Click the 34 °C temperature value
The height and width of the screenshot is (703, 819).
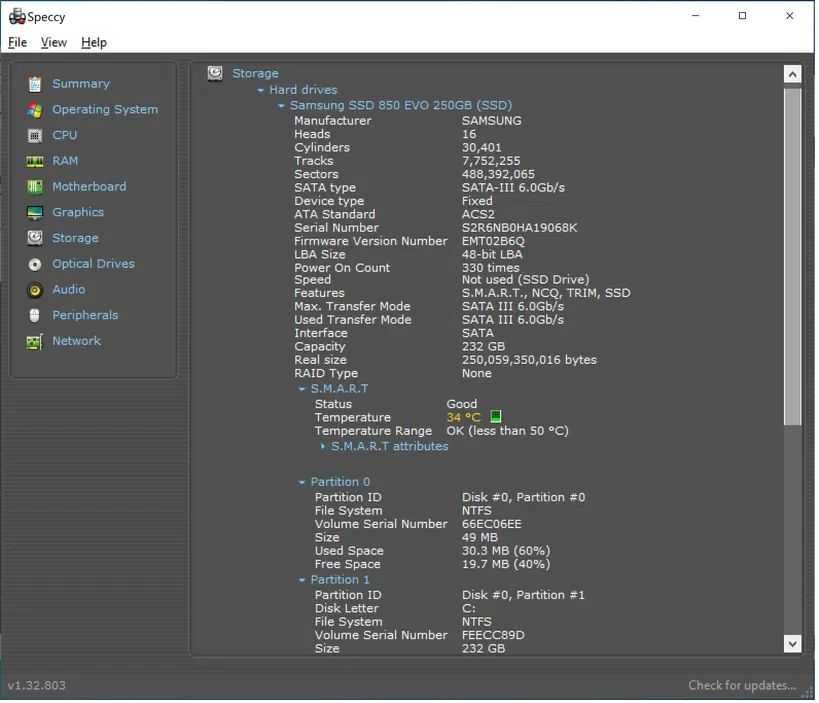click(463, 417)
